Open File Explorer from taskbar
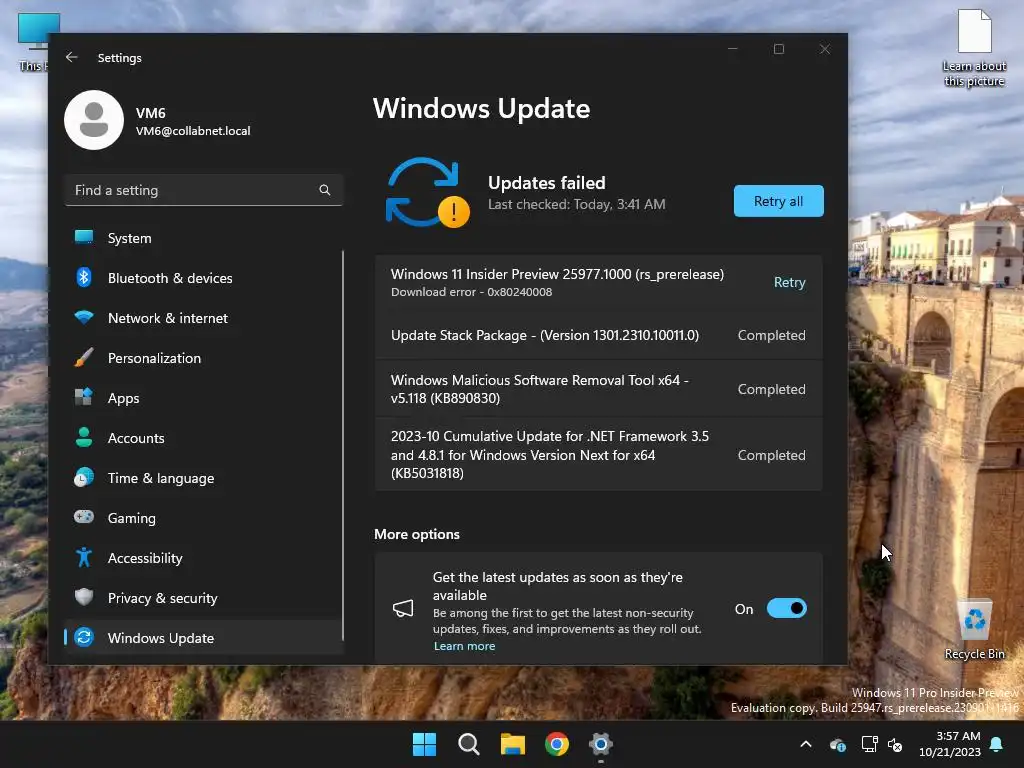The image size is (1024, 768). click(x=513, y=744)
